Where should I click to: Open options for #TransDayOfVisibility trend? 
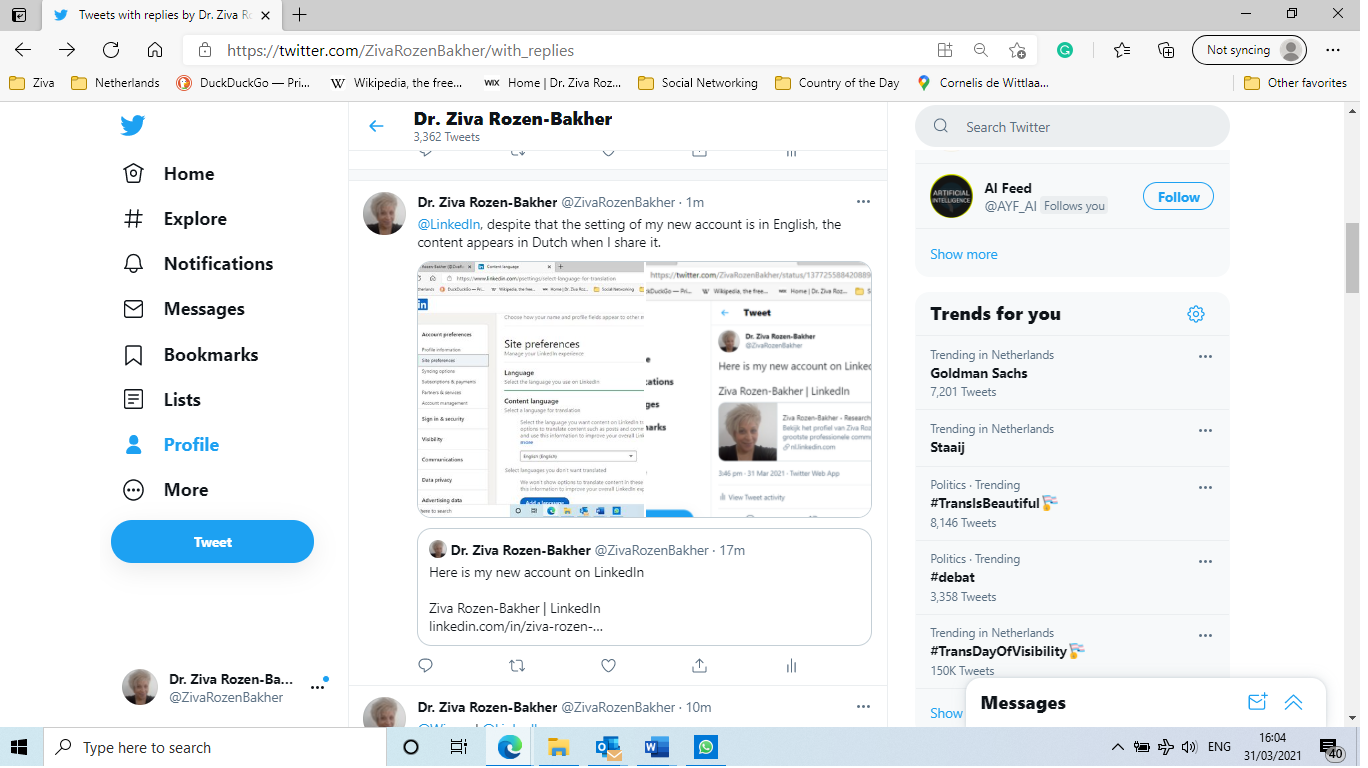[x=1205, y=635]
